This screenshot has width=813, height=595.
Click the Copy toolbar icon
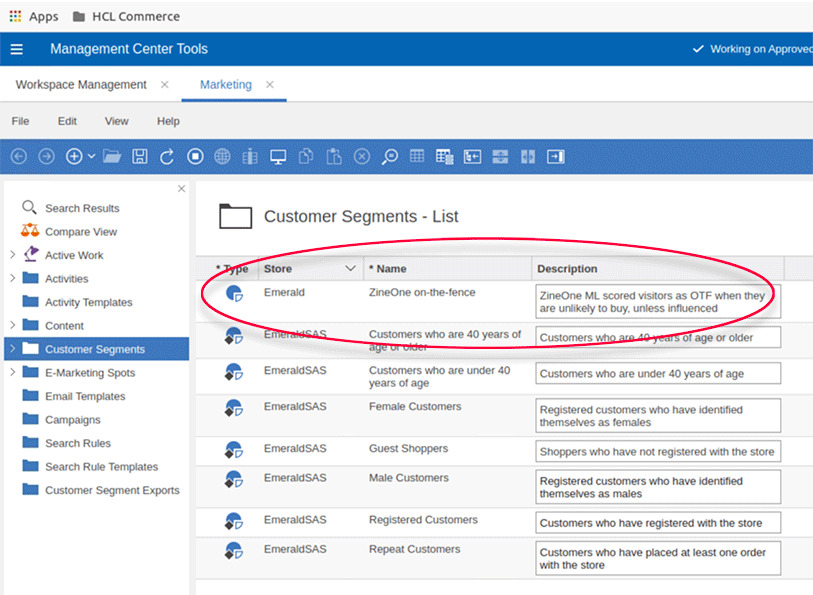(306, 157)
